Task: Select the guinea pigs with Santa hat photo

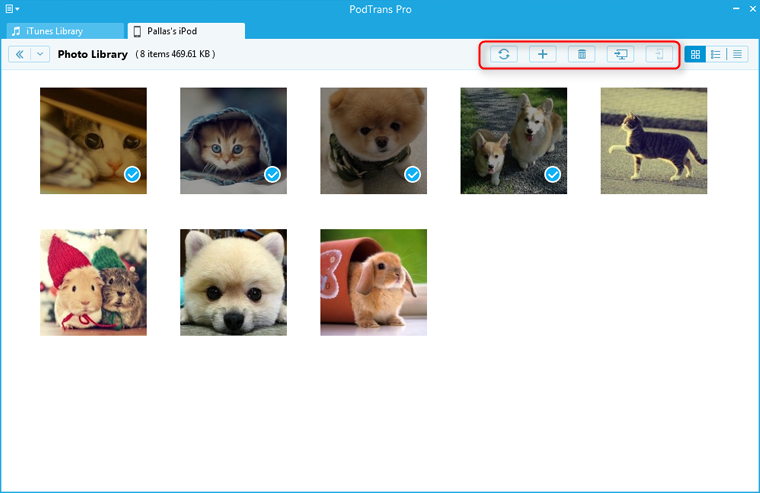Action: 93,282
